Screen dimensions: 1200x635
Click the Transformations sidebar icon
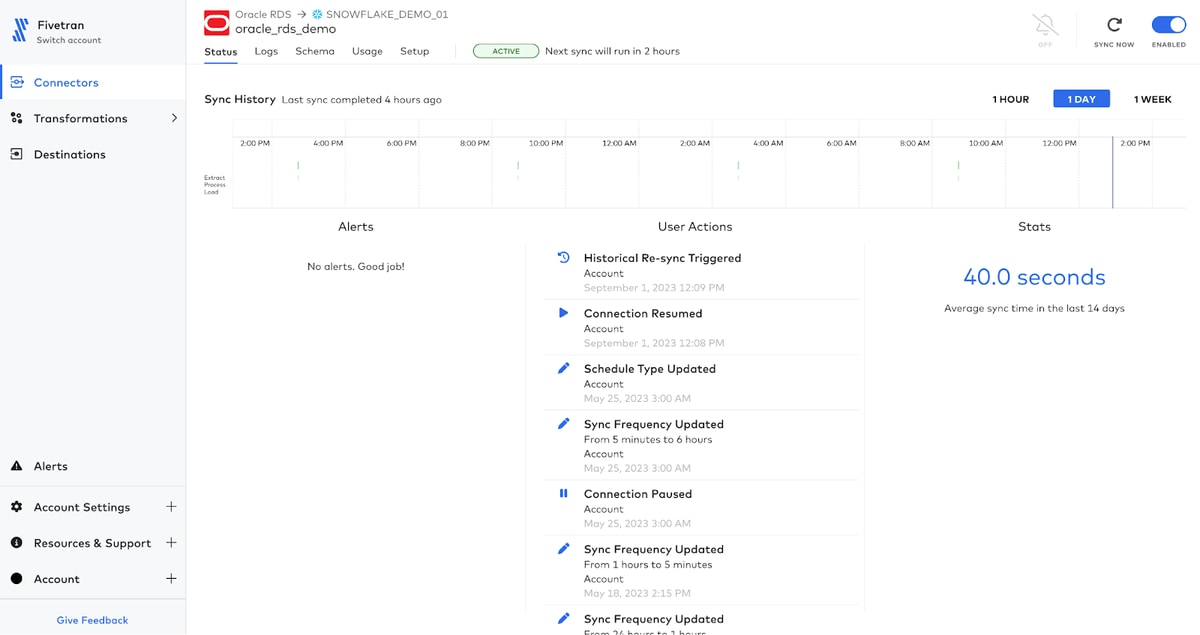point(17,118)
